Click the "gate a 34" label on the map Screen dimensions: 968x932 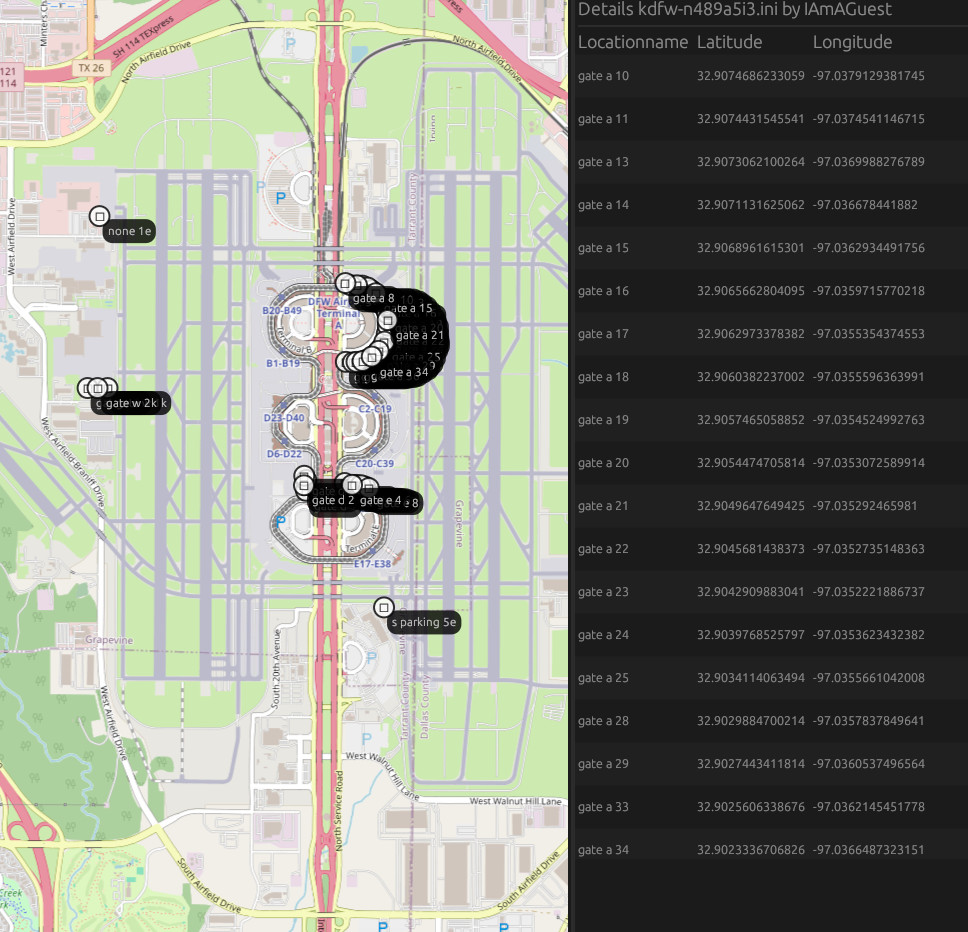(404, 372)
